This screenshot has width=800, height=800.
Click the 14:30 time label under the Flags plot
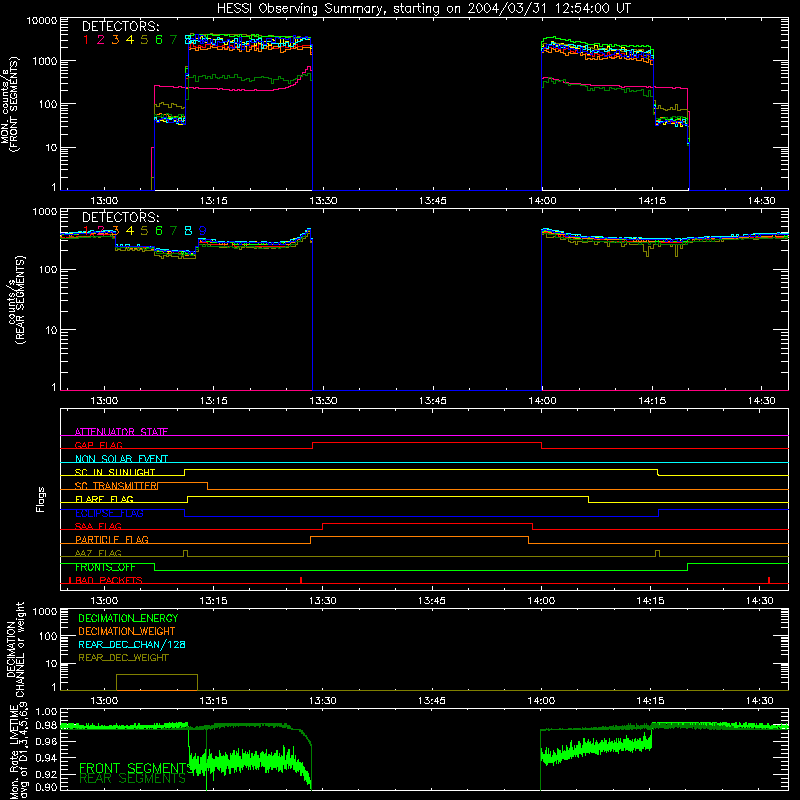[760, 601]
